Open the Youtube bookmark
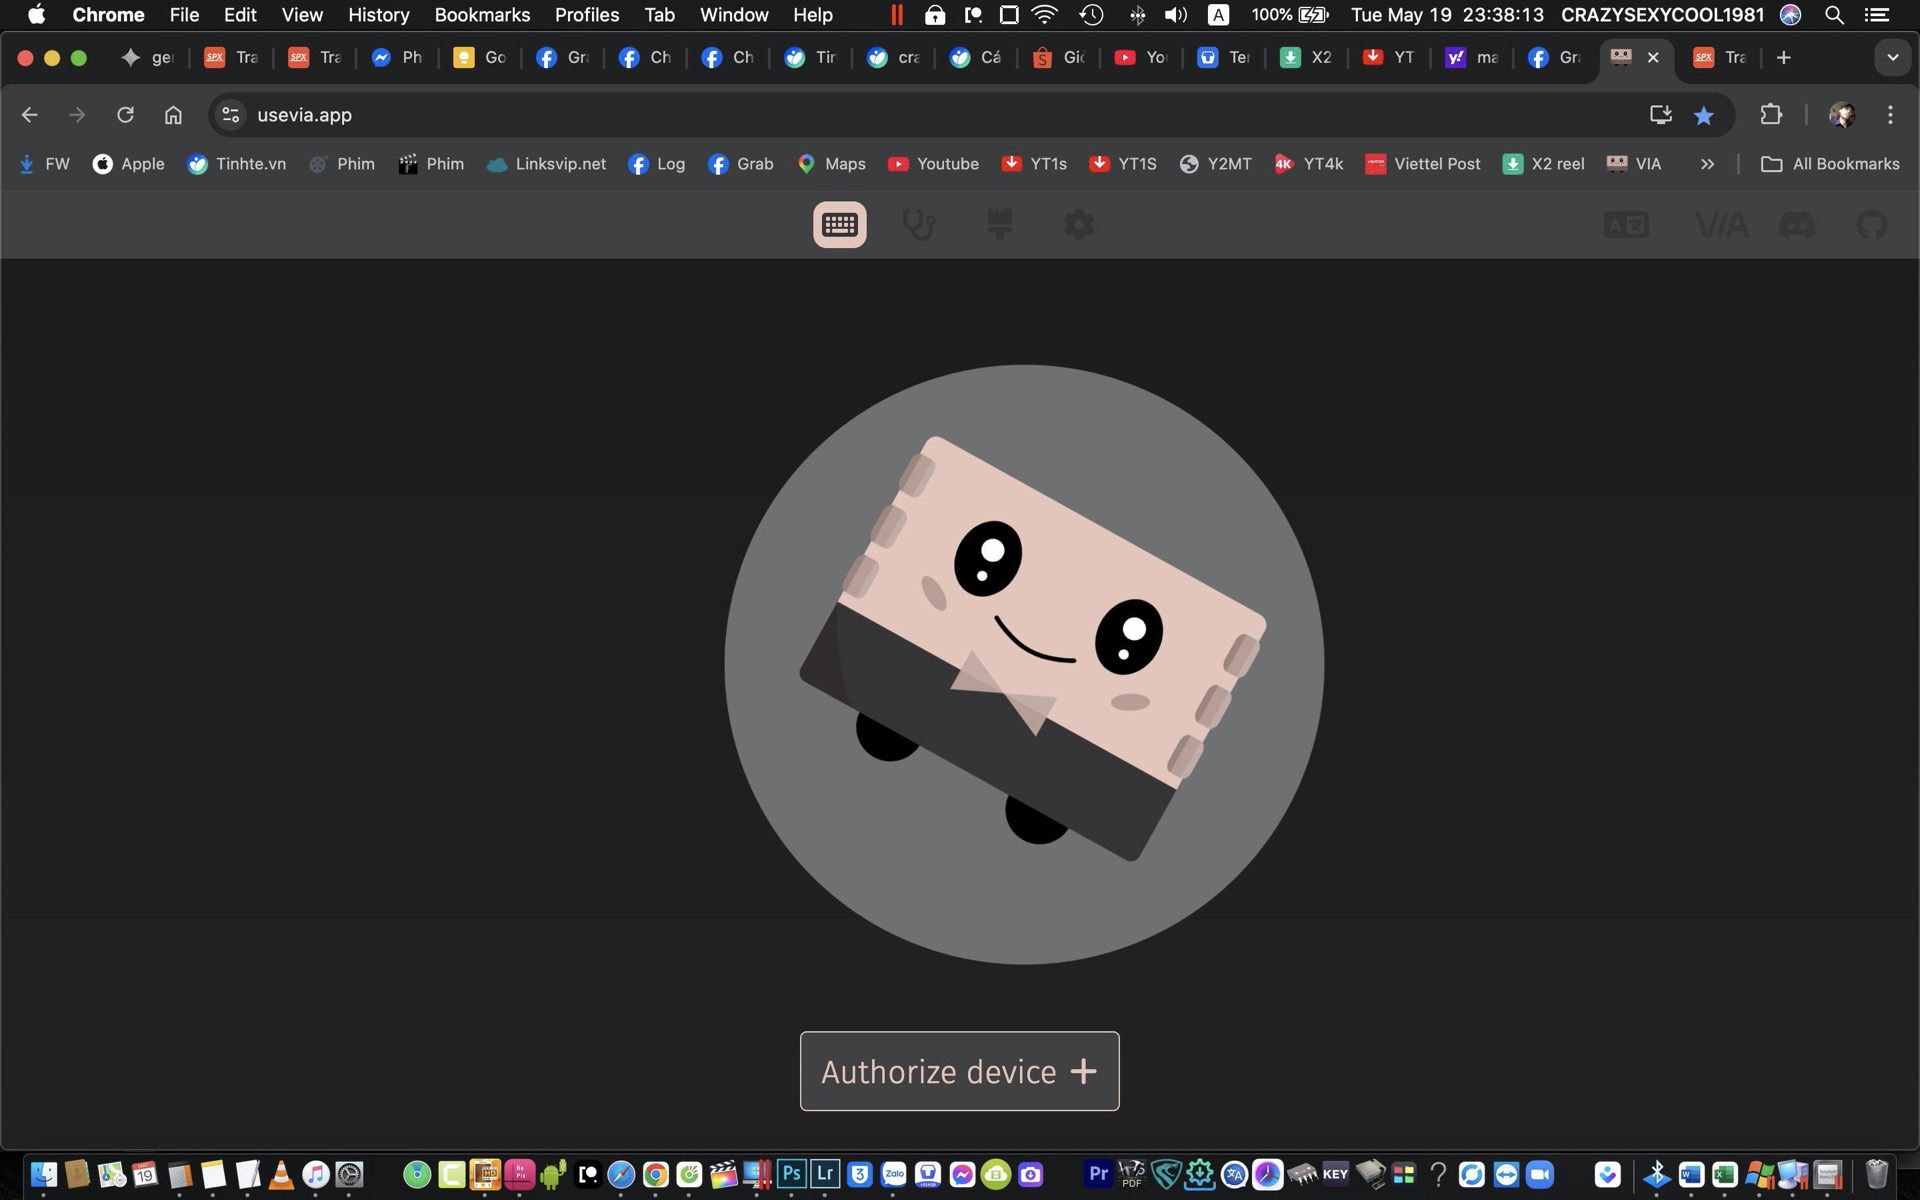 click(934, 164)
